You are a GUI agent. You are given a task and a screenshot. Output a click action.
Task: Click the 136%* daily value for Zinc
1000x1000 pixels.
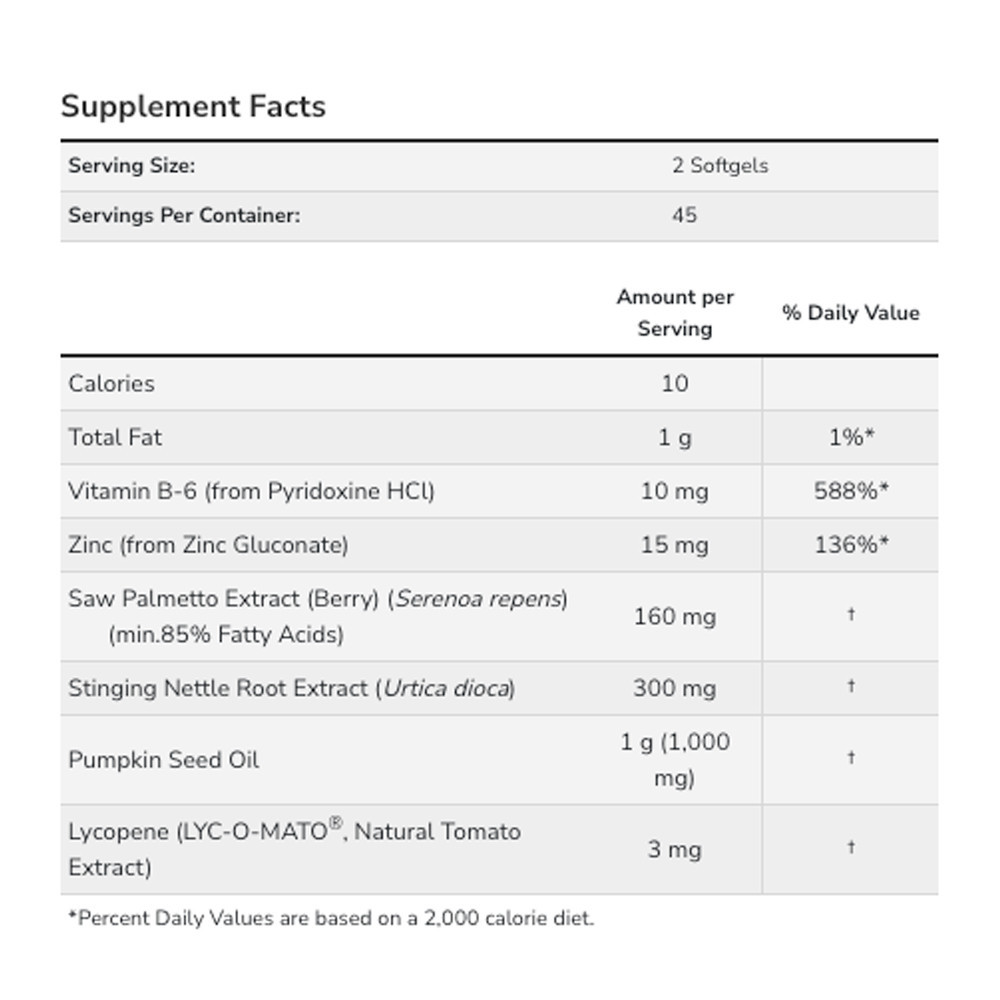point(851,545)
